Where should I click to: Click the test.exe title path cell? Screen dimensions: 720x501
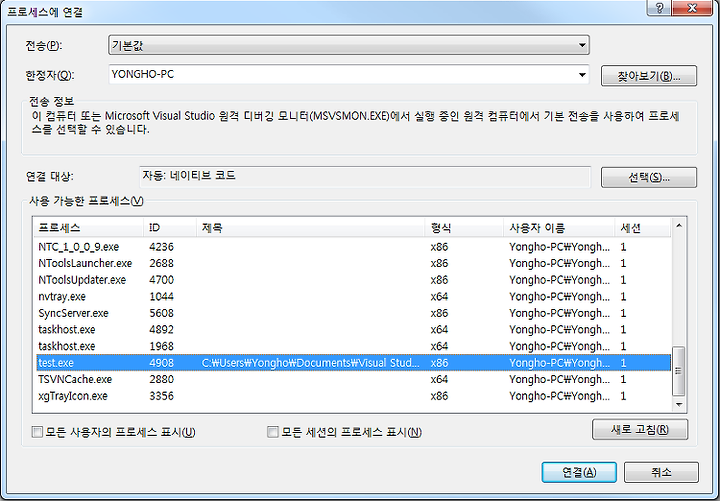tap(310, 363)
